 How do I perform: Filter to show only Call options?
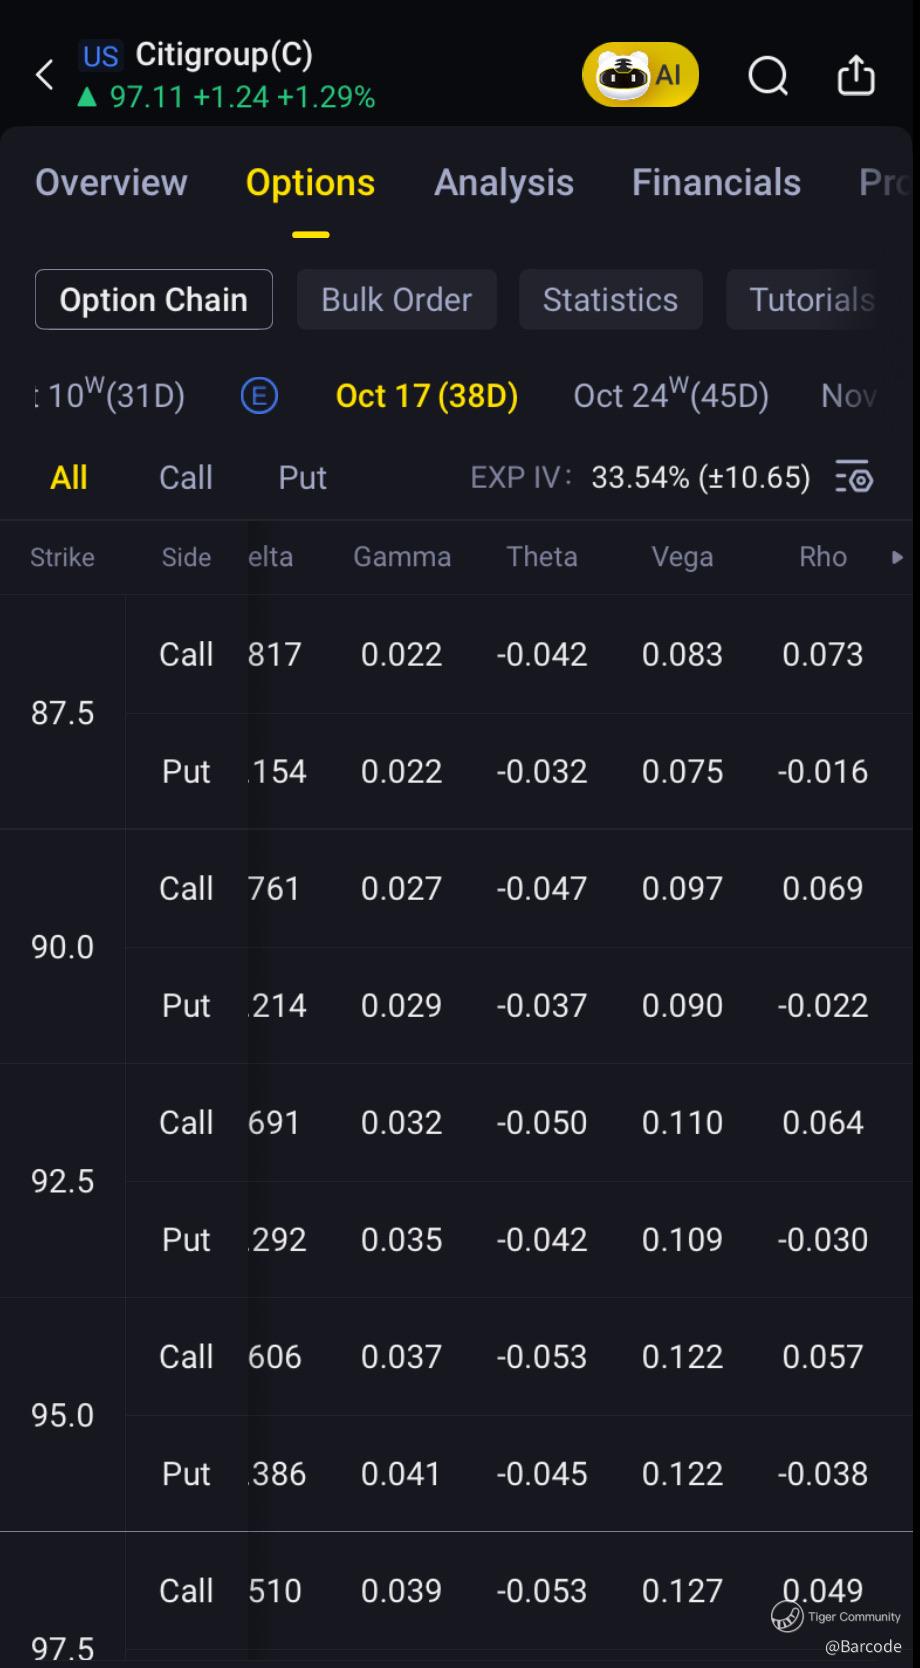point(186,478)
